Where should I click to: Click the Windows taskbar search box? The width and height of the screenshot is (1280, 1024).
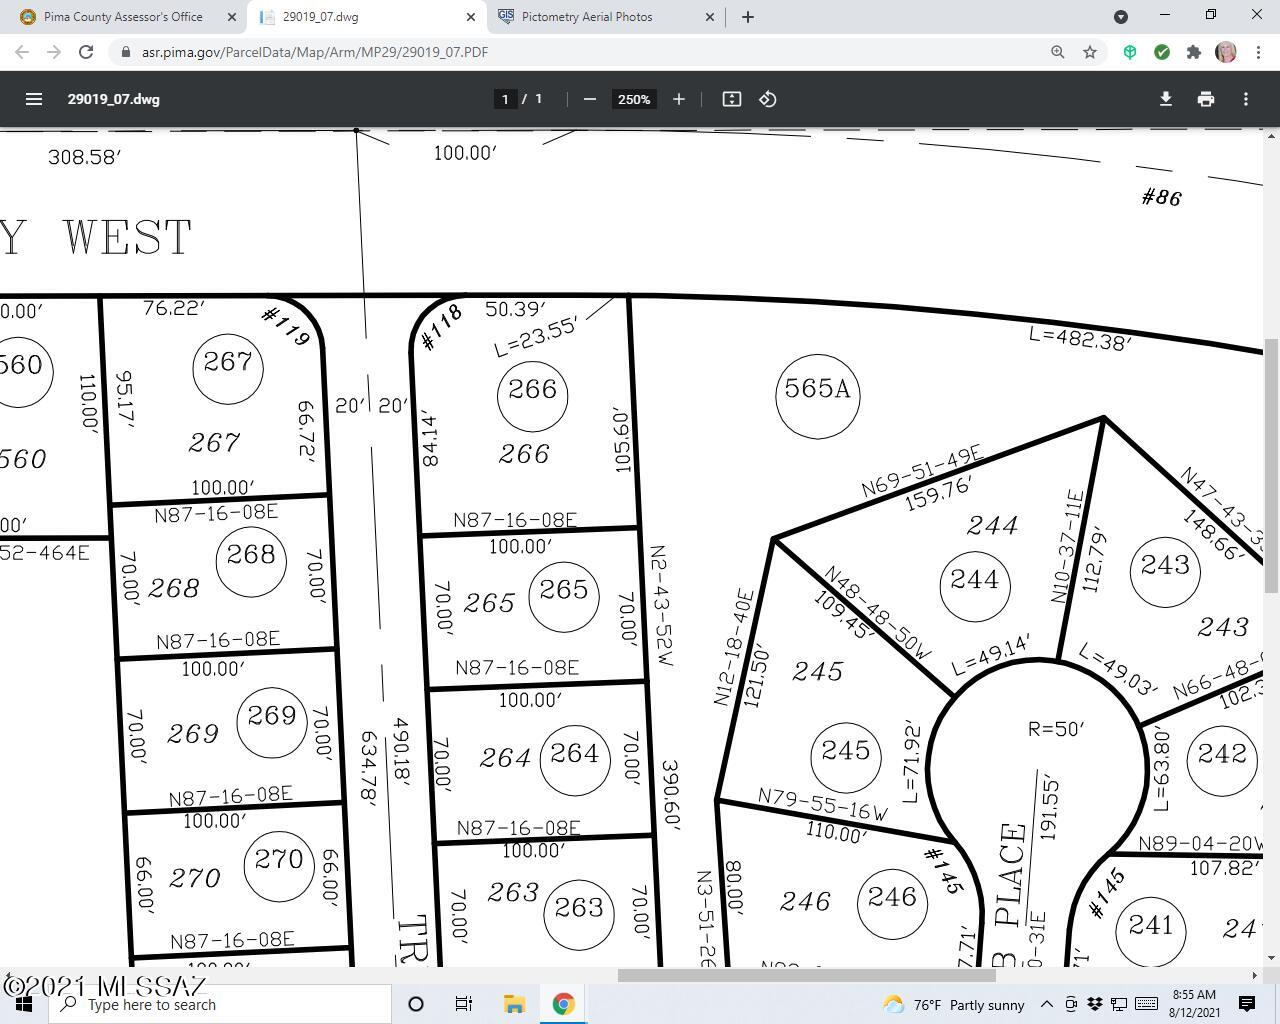pos(219,1004)
